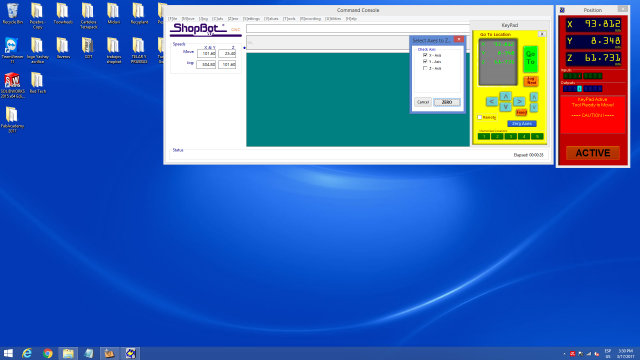Viewport: 640px width, 360px height.
Task: Open the Utilities menu
Action: point(333,19)
